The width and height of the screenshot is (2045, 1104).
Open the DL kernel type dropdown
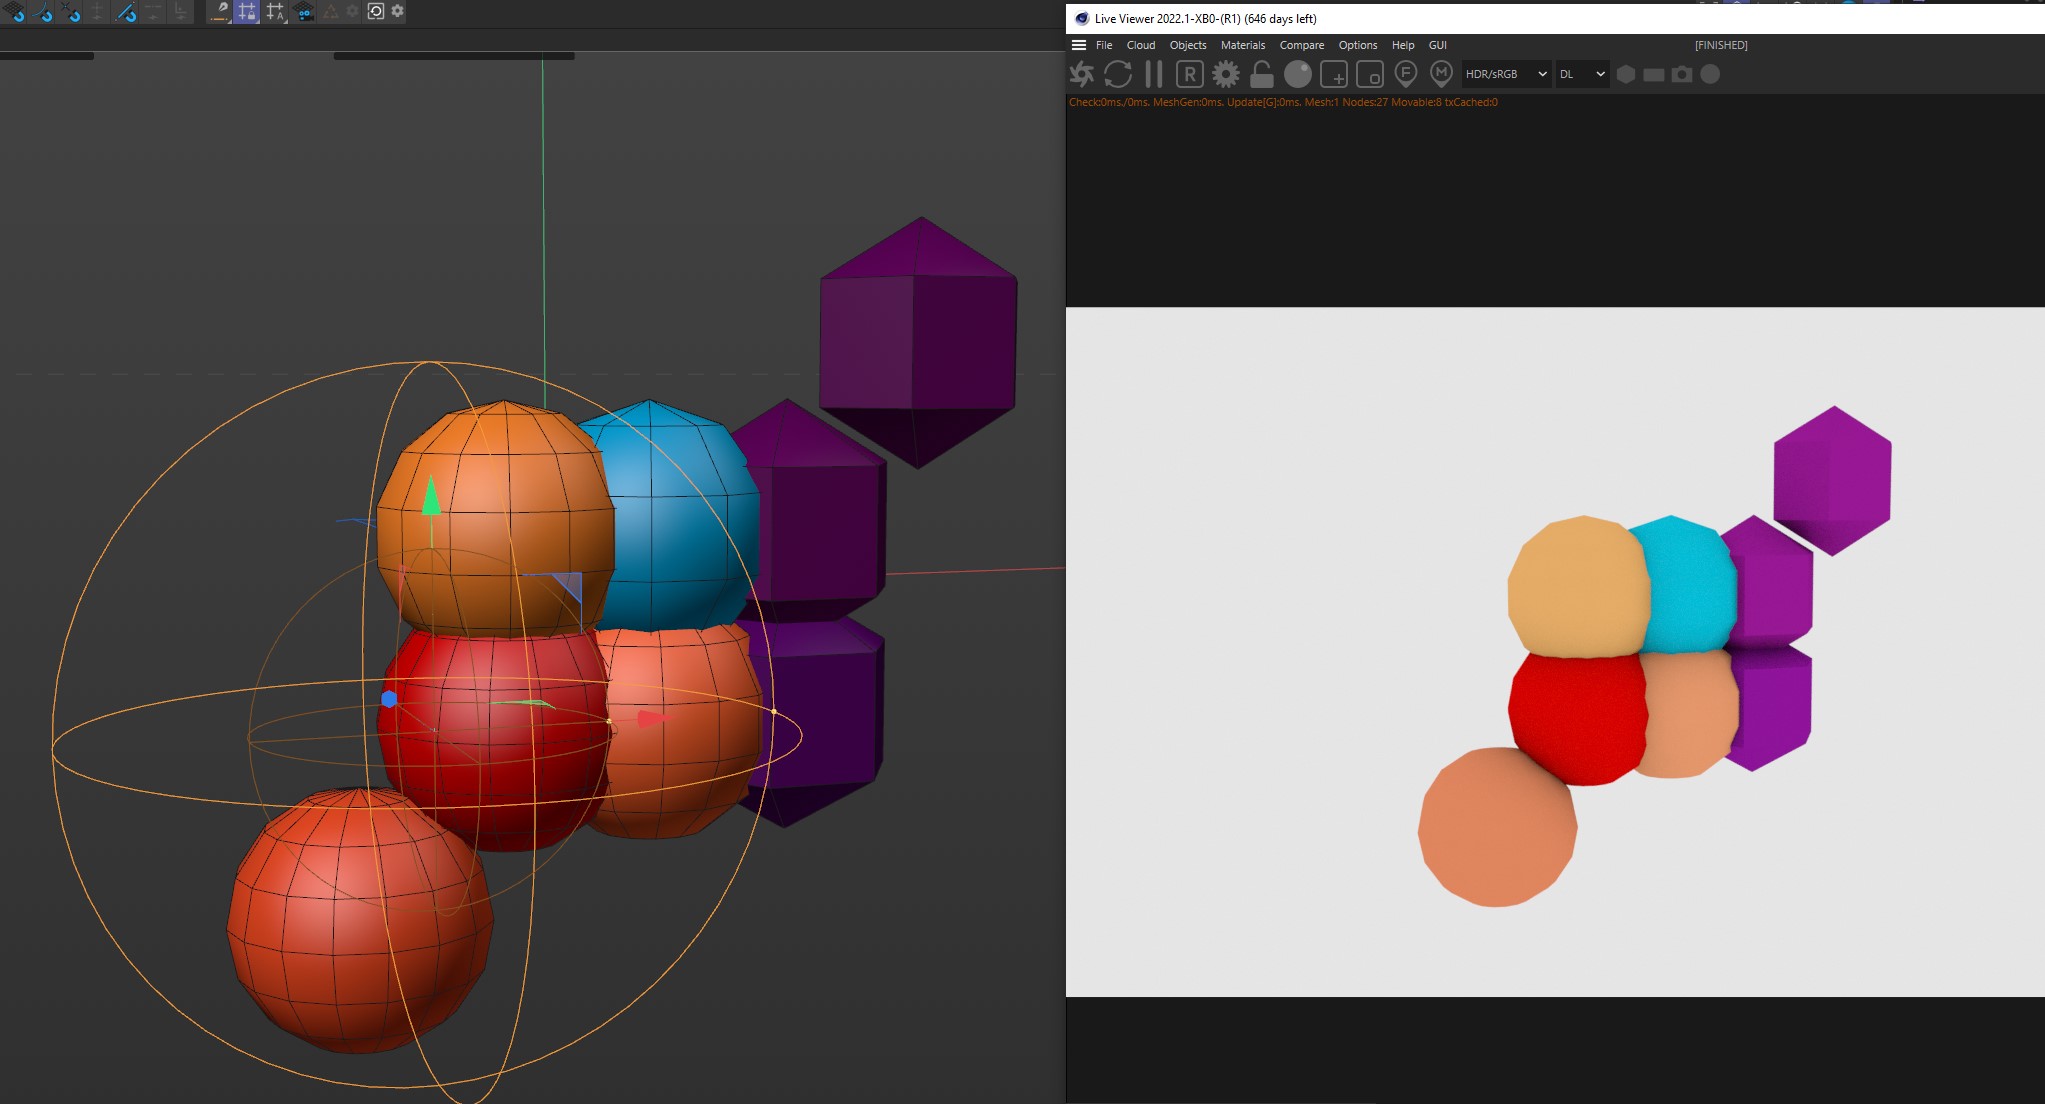[x=1582, y=74]
